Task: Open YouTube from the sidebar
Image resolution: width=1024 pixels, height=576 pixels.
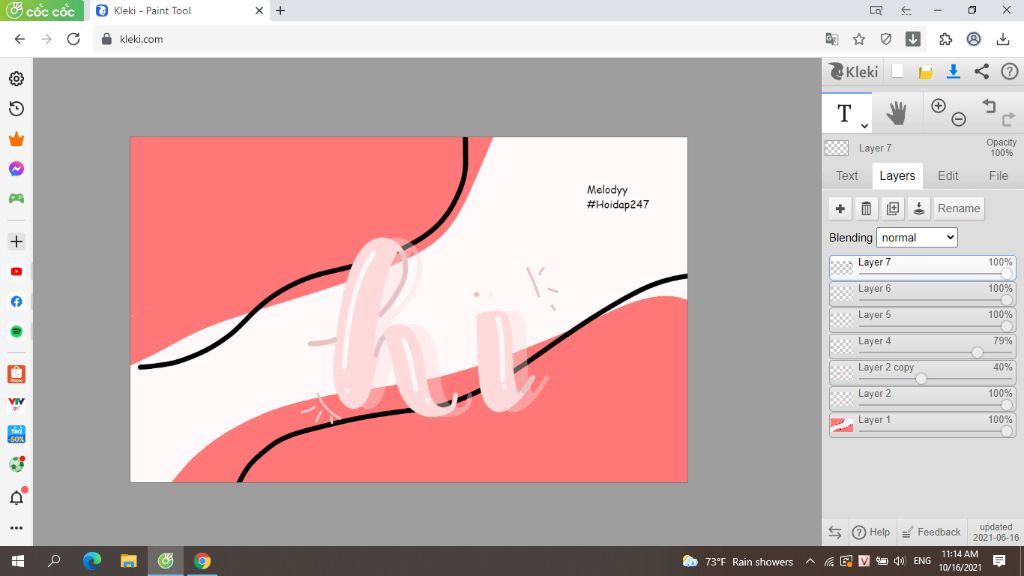Action: (x=16, y=272)
